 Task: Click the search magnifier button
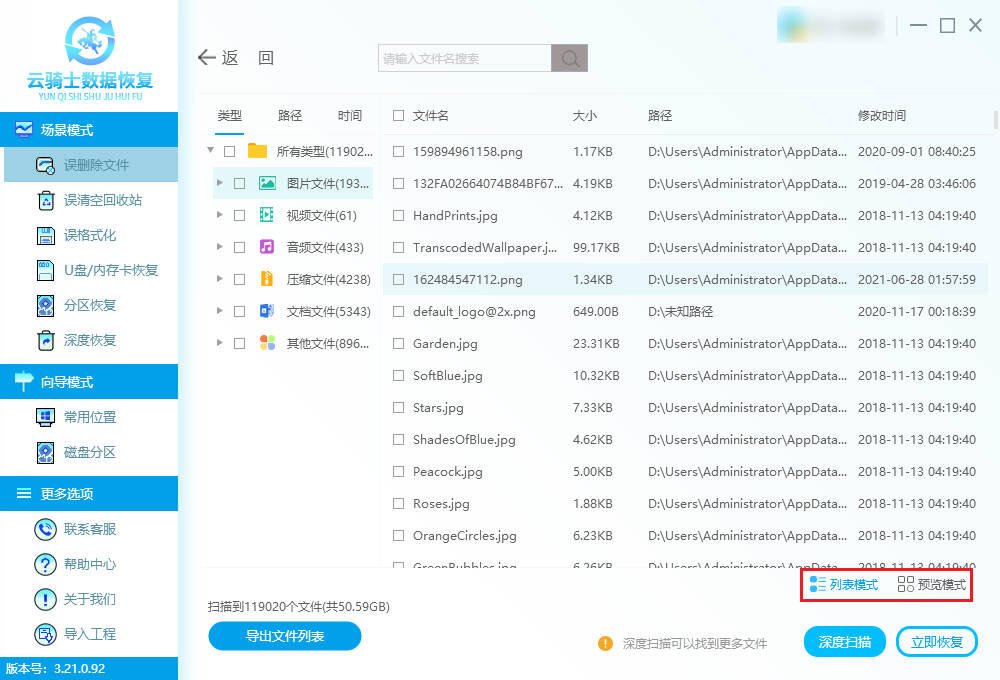click(570, 58)
